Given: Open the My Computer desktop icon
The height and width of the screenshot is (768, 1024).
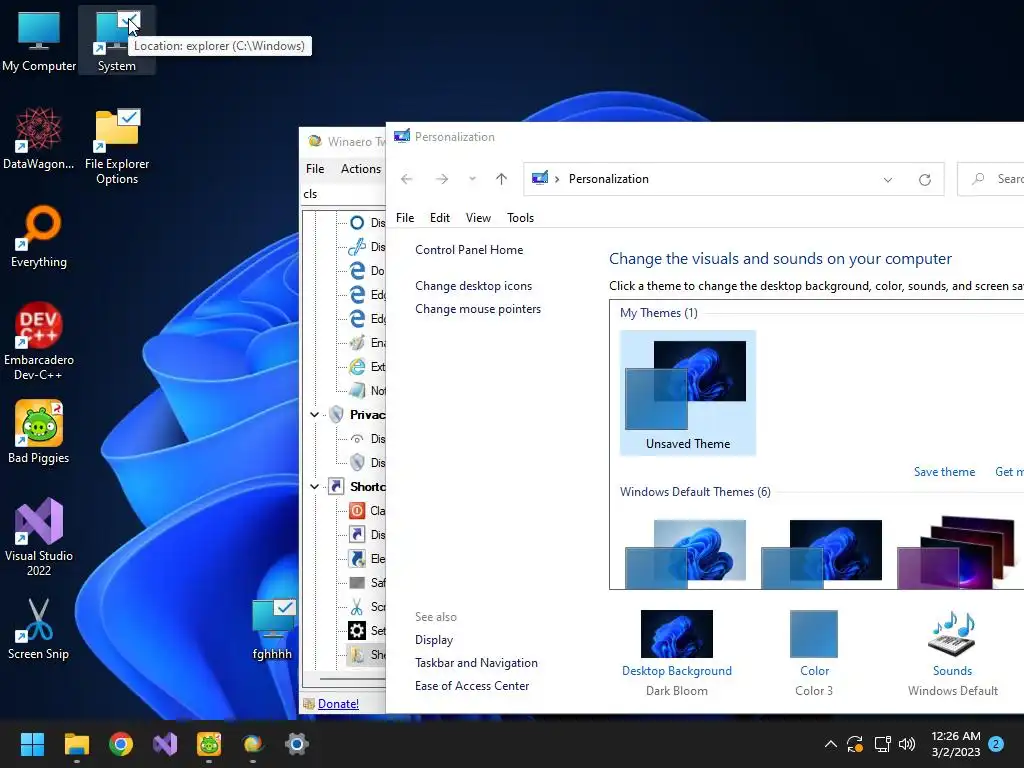Looking at the screenshot, I should (x=39, y=39).
